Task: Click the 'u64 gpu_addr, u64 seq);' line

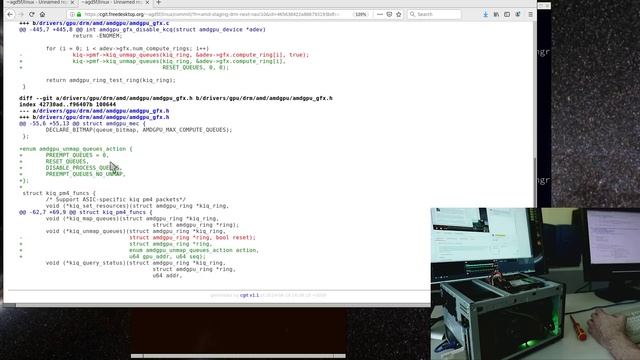Action: point(168,257)
